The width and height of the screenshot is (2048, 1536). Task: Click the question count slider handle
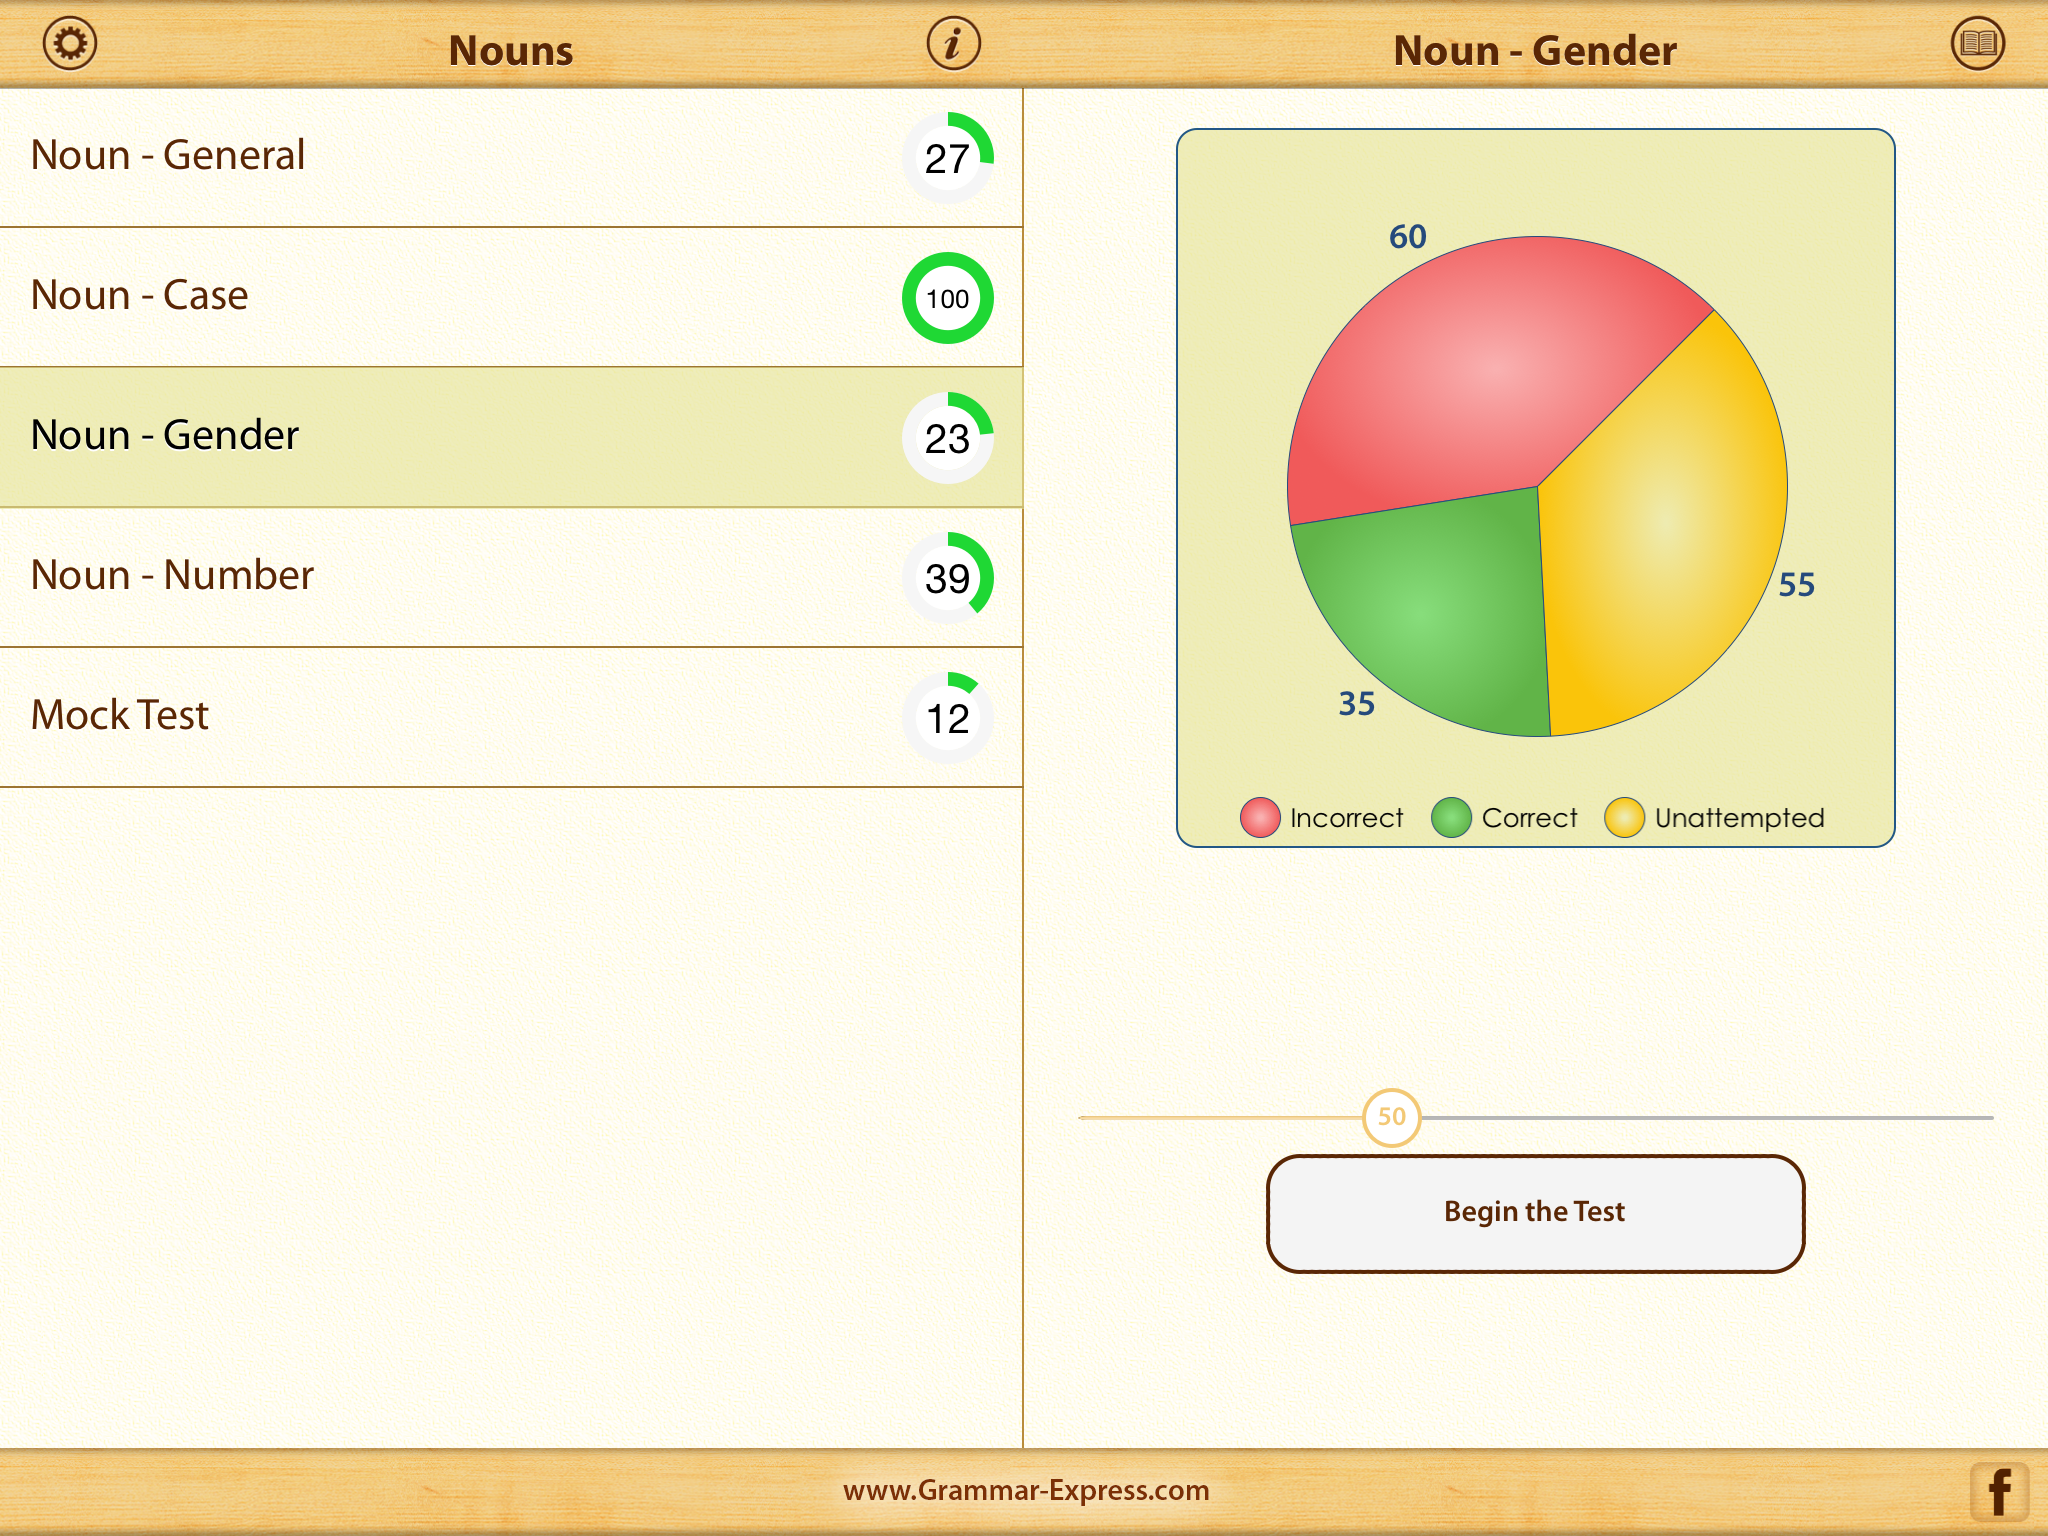pos(1391,1117)
